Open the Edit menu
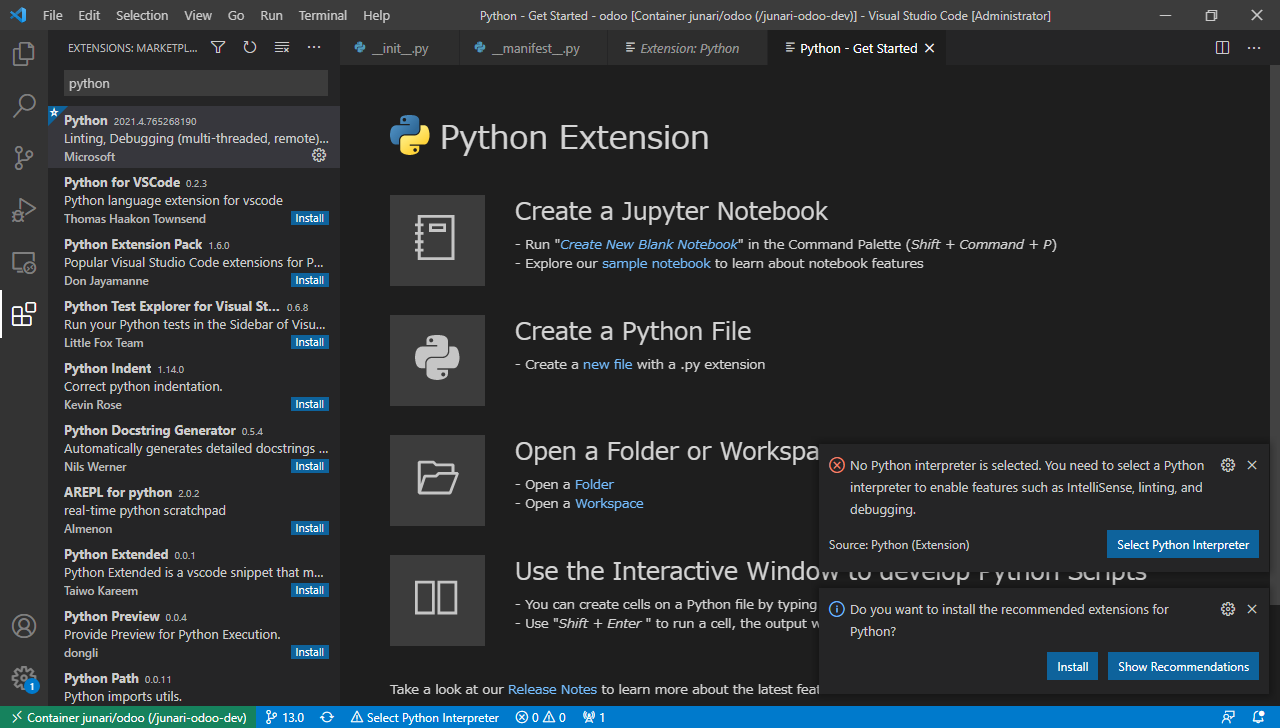Image resolution: width=1280 pixels, height=728 pixels. click(89, 15)
